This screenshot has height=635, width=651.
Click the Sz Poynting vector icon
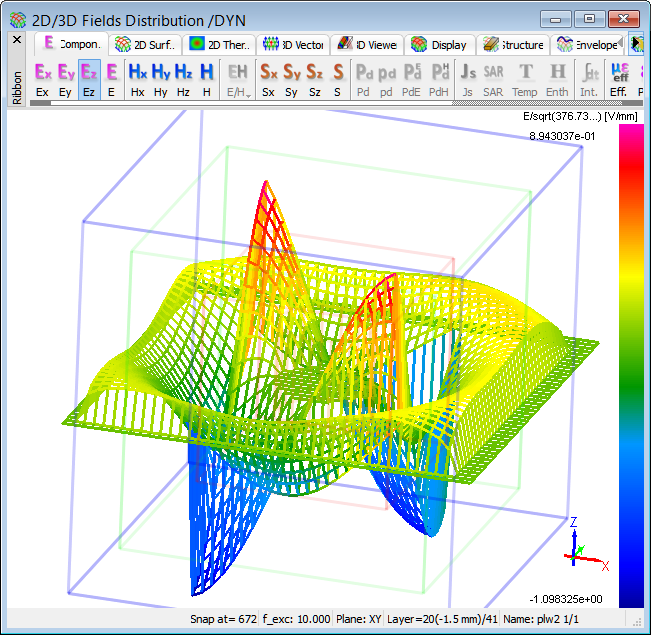[x=314, y=79]
